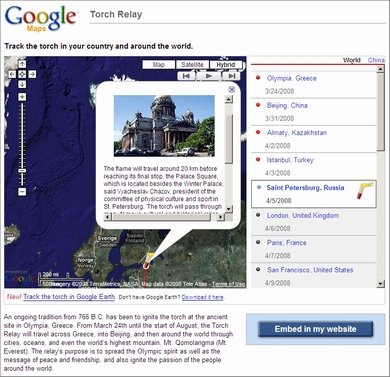Skip to previous torch relay stop
The height and width of the screenshot is (377, 390).
coord(186,76)
